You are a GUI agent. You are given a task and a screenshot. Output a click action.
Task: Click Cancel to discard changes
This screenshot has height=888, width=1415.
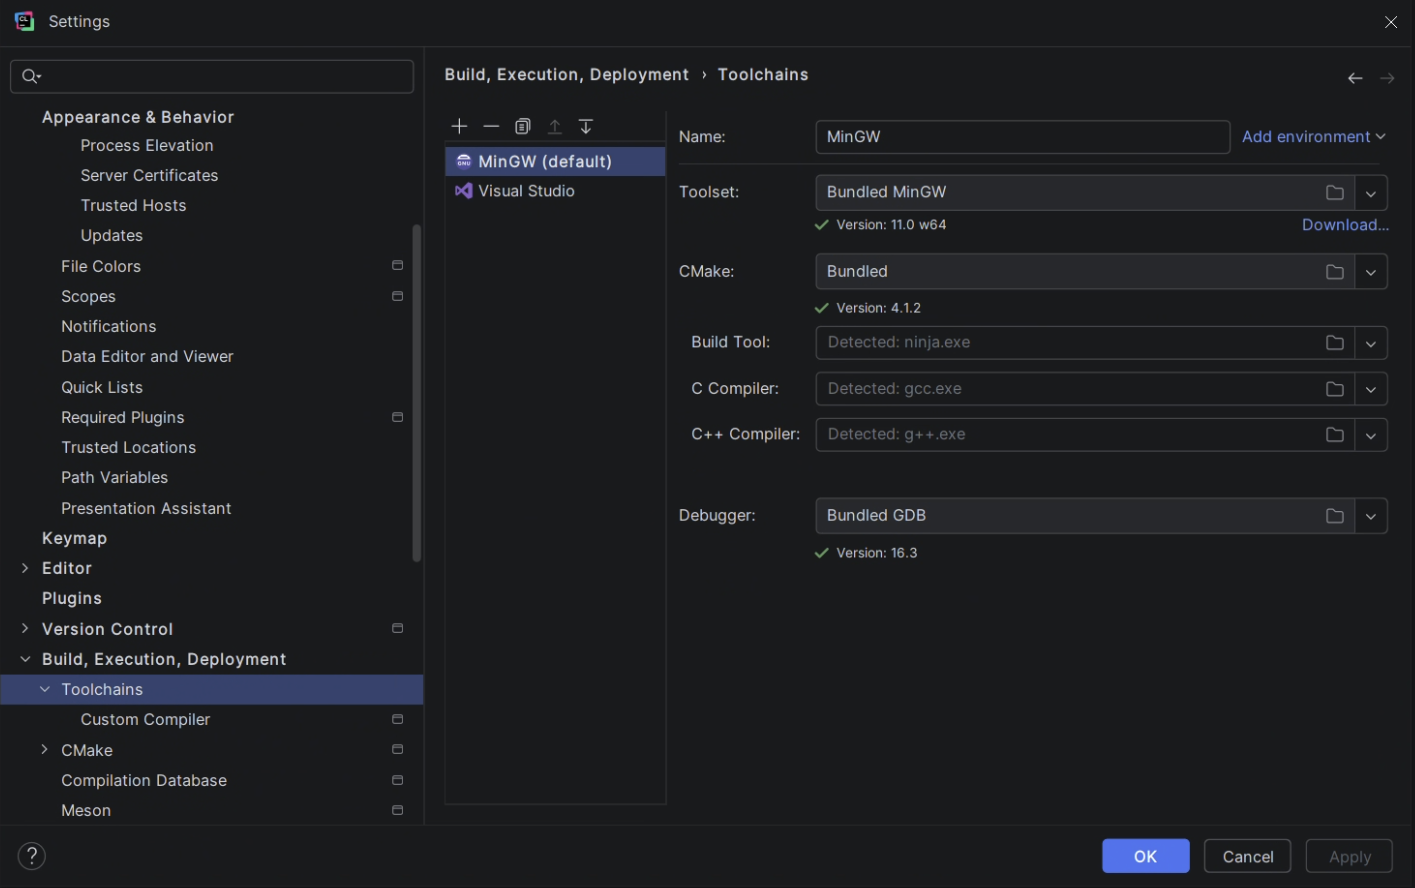tap(1248, 856)
